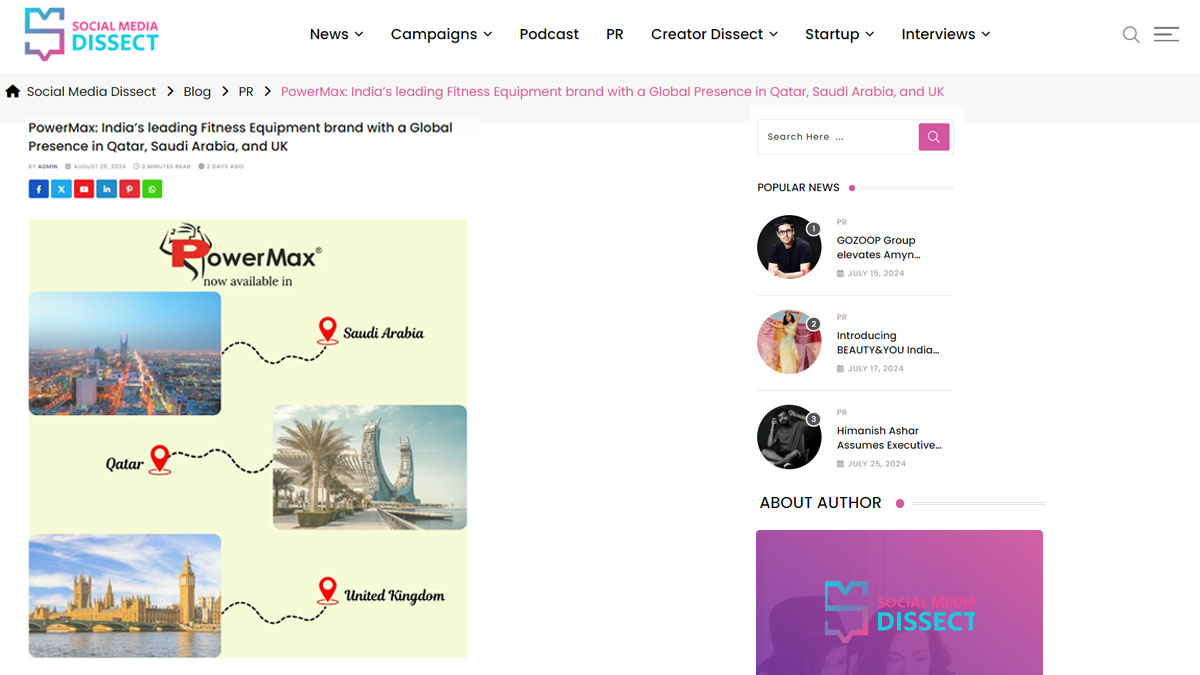Go to Blog breadcrumb link
Image resolution: width=1200 pixels, height=675 pixels.
tap(197, 91)
